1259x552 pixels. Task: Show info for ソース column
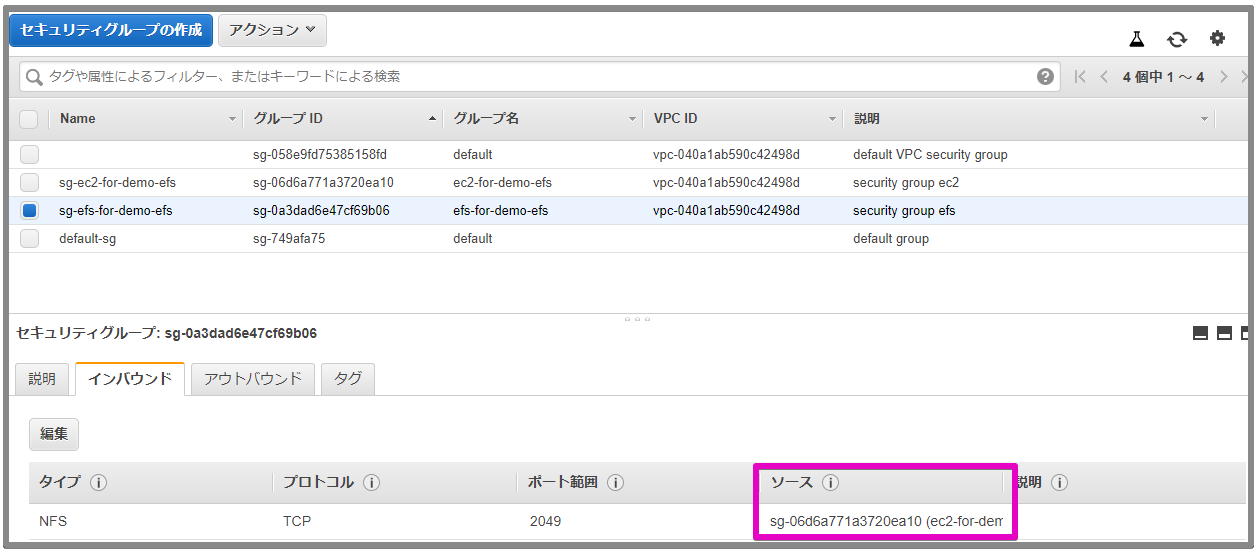830,482
